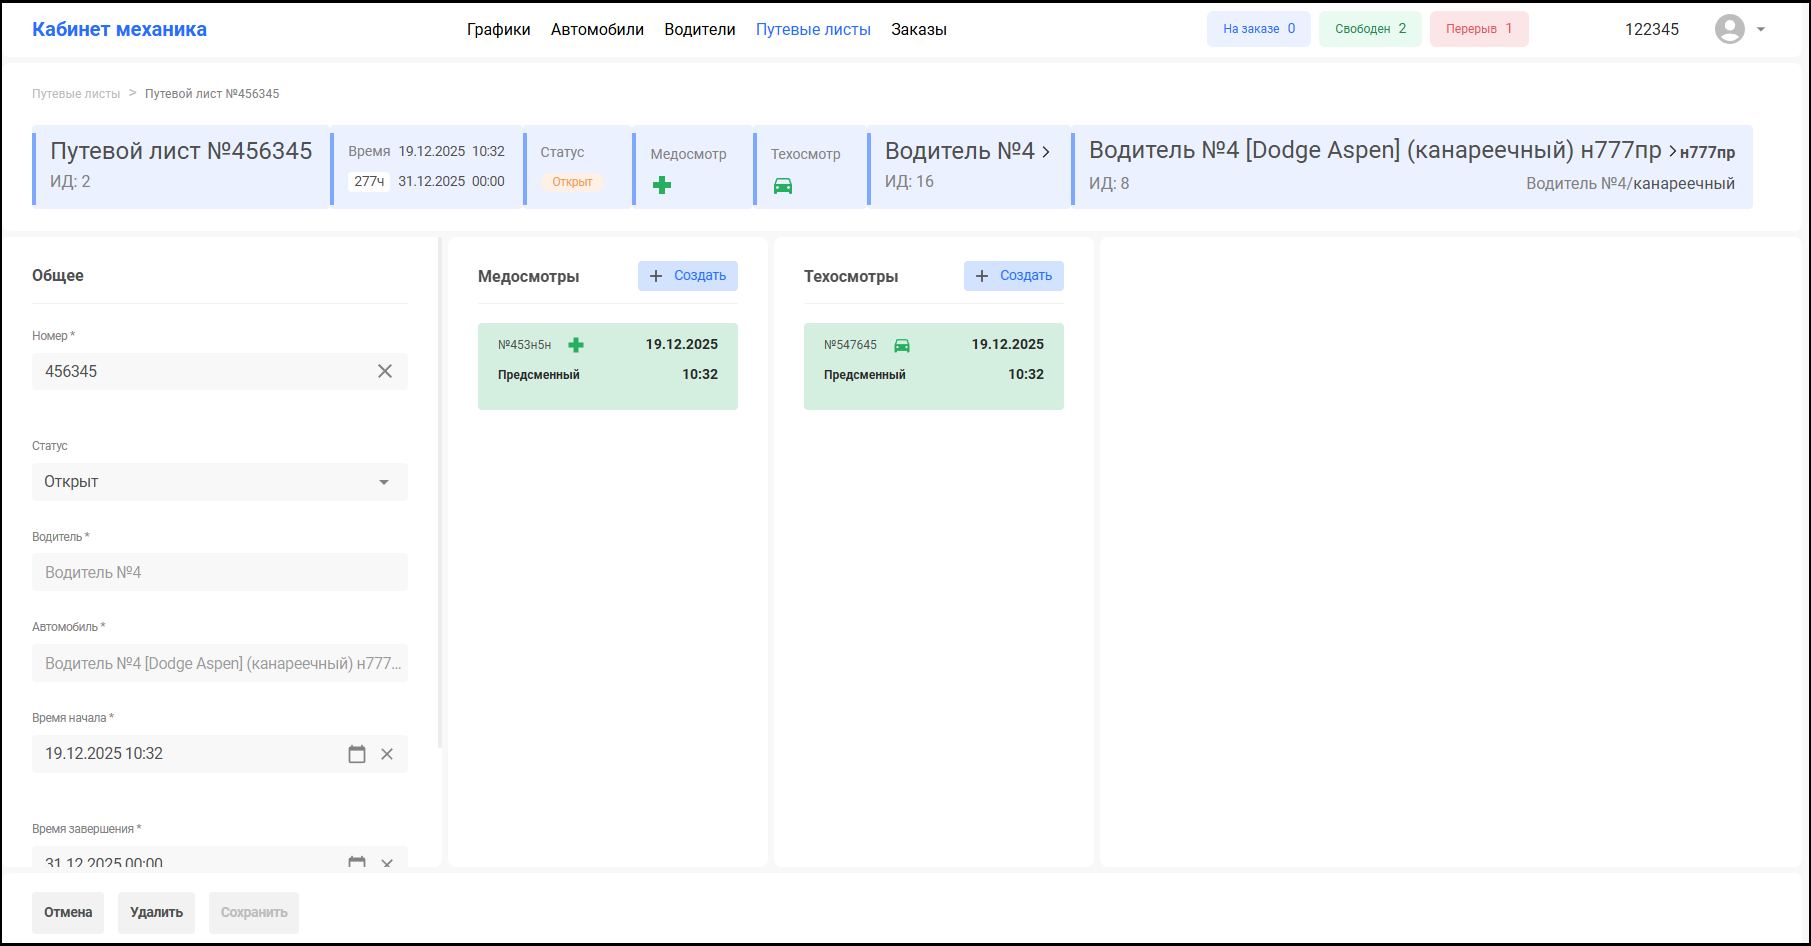Click the green car icon under Техосмотр
This screenshot has width=1811, height=946.
coord(783,186)
